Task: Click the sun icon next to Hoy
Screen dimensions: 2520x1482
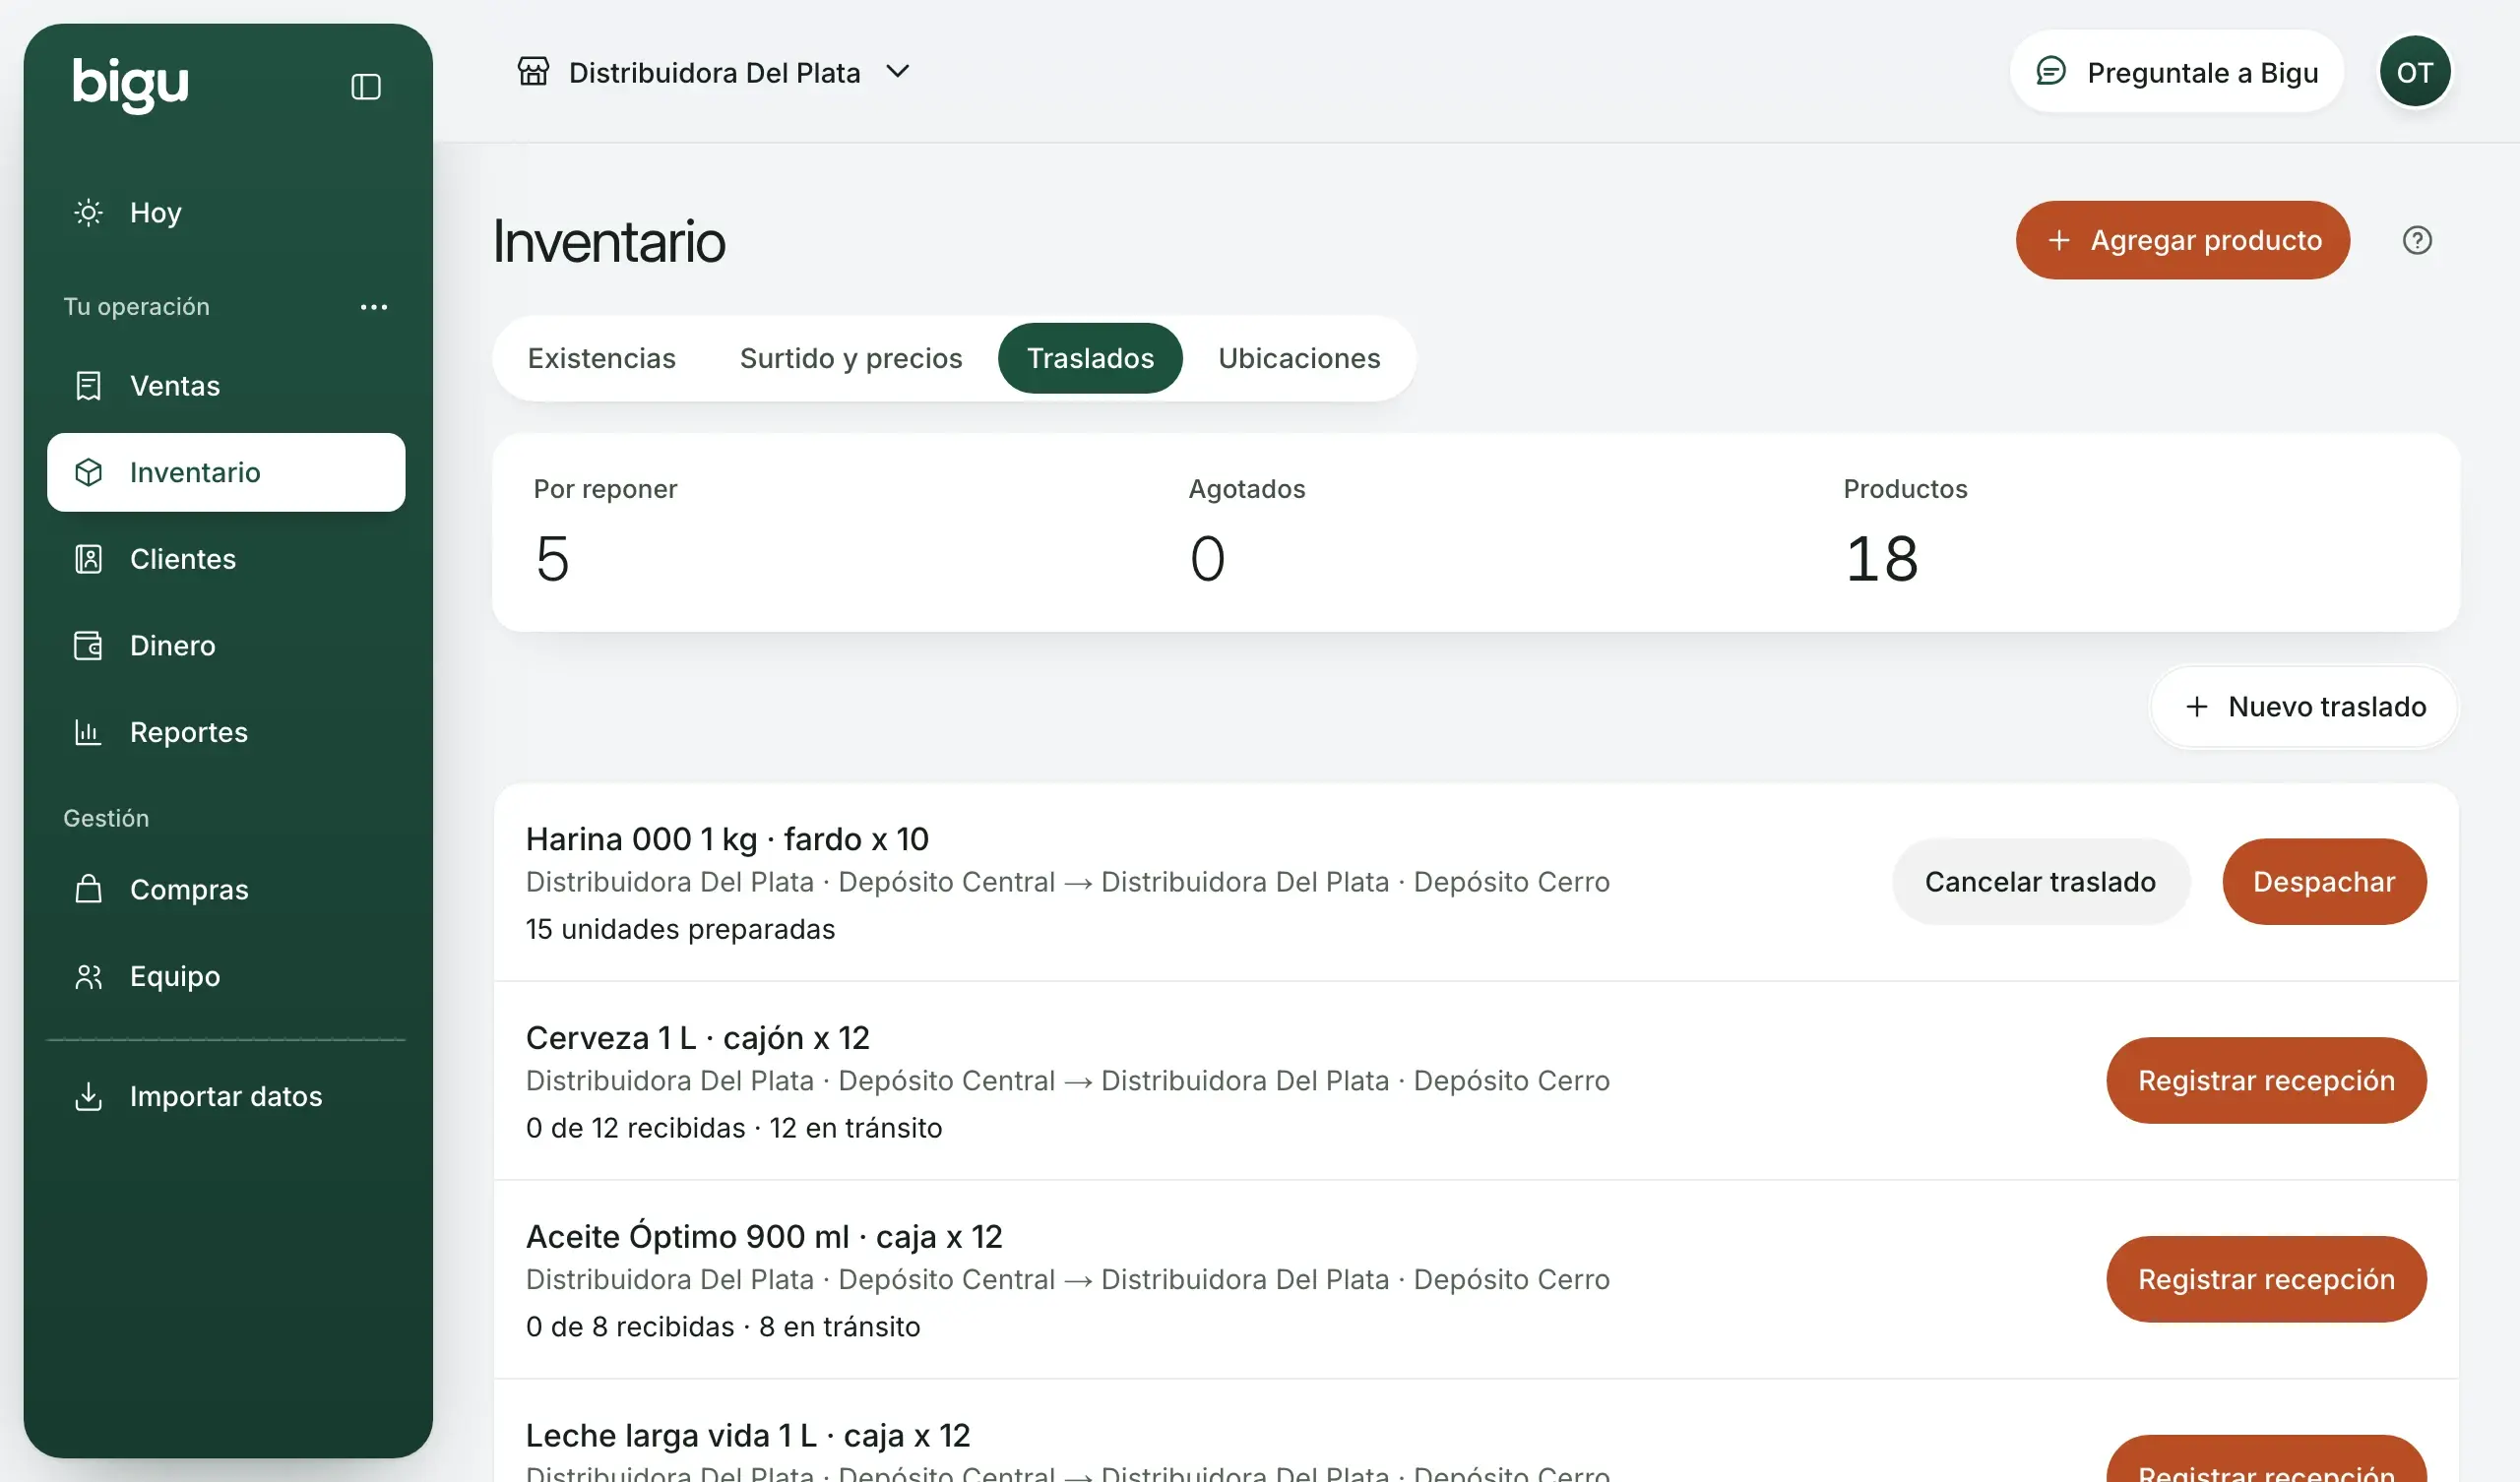Action: click(88, 213)
